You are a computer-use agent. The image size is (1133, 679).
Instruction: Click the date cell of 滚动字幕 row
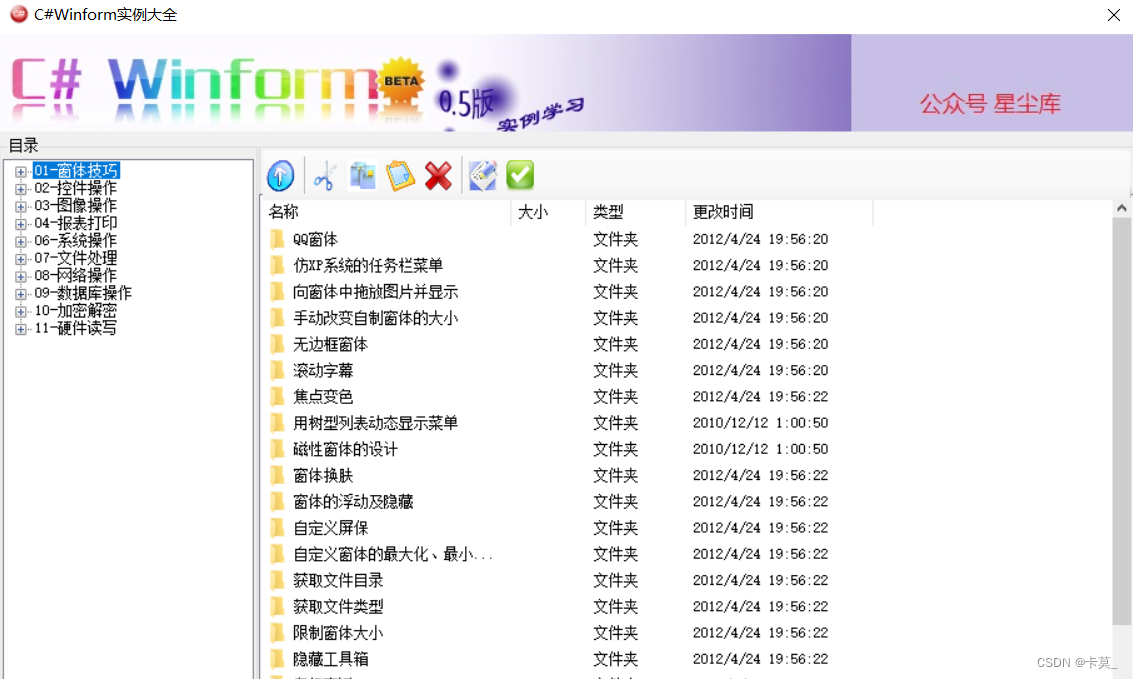click(760, 371)
